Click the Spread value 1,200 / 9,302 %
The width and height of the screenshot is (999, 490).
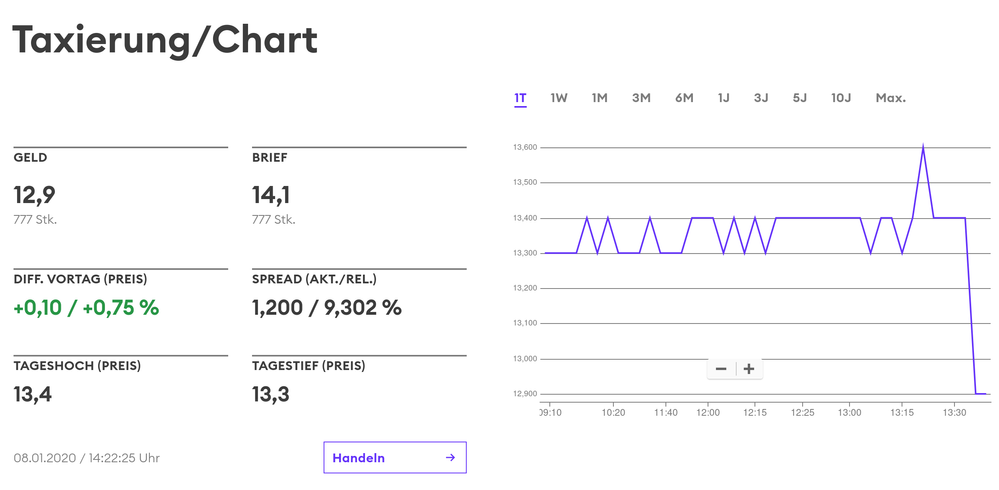pyautogui.click(x=326, y=308)
